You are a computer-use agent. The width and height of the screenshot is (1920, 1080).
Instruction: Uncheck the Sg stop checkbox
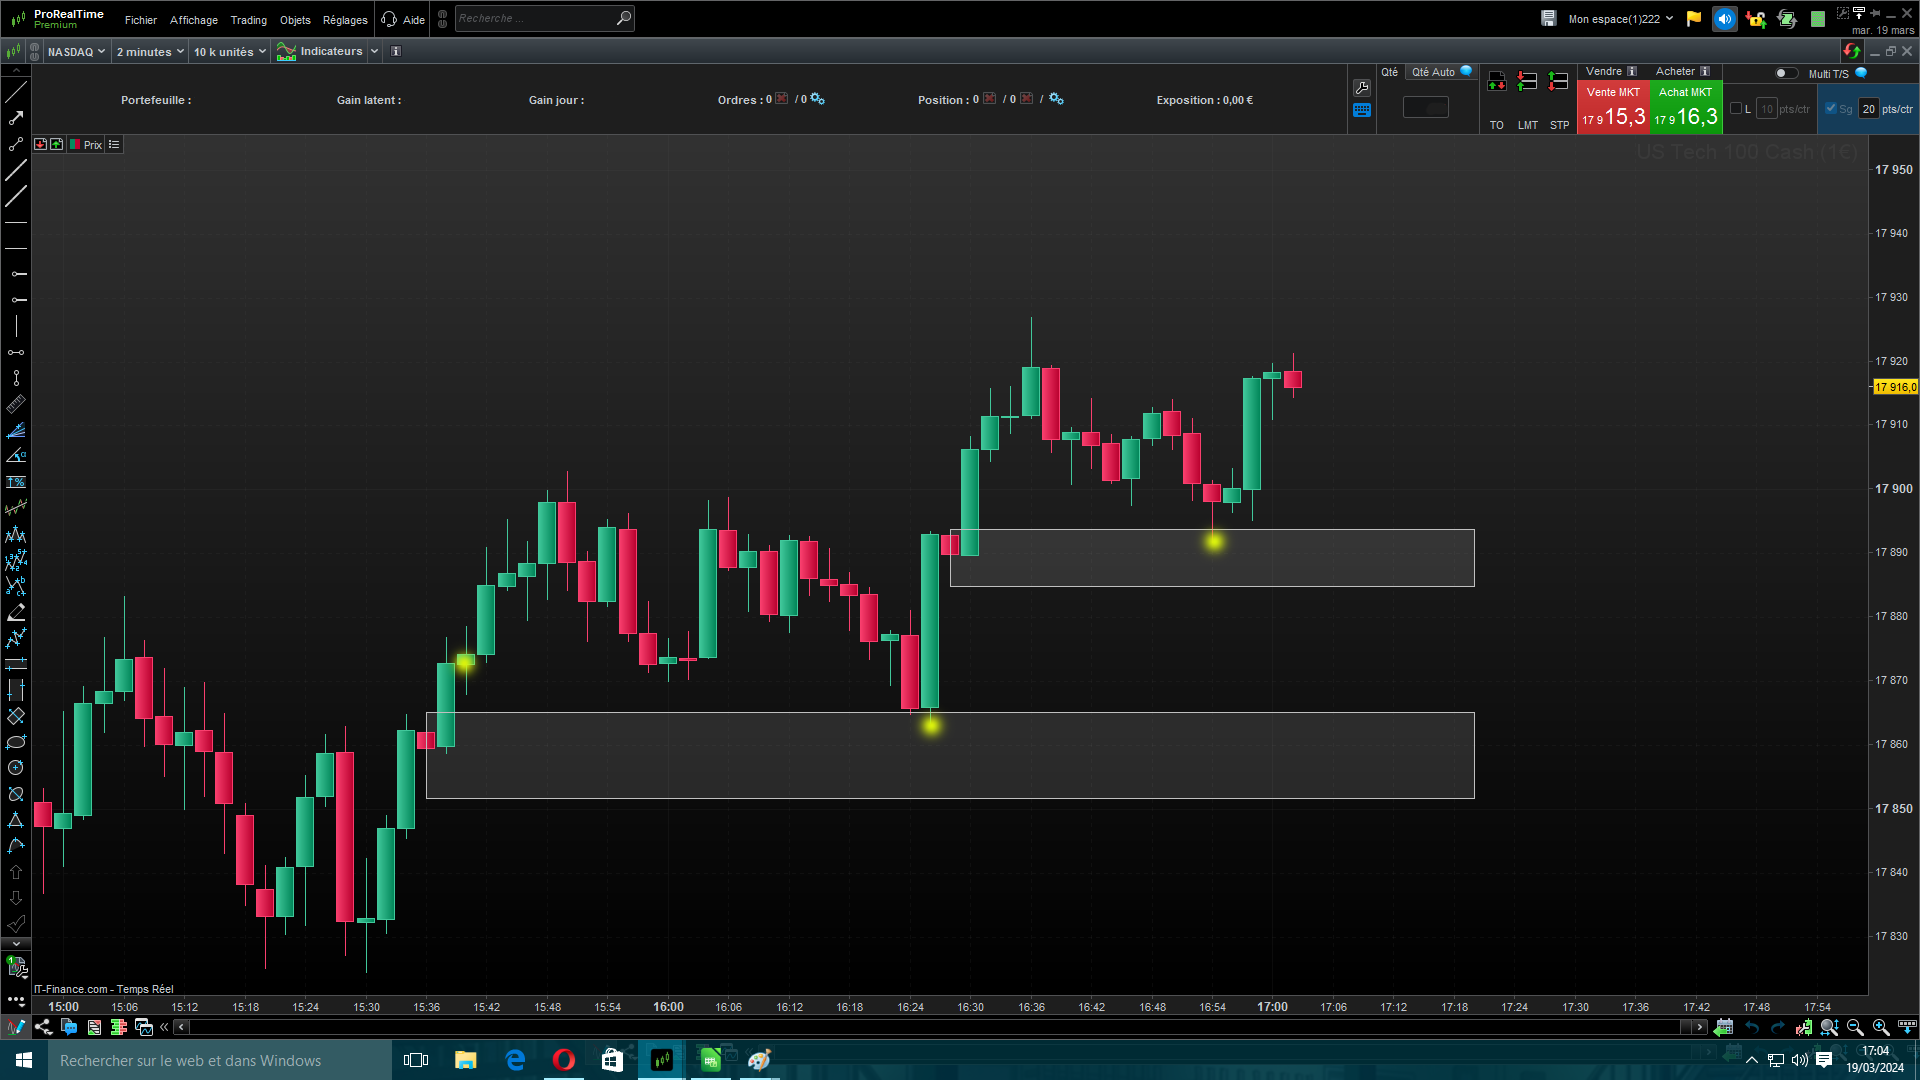1831,109
